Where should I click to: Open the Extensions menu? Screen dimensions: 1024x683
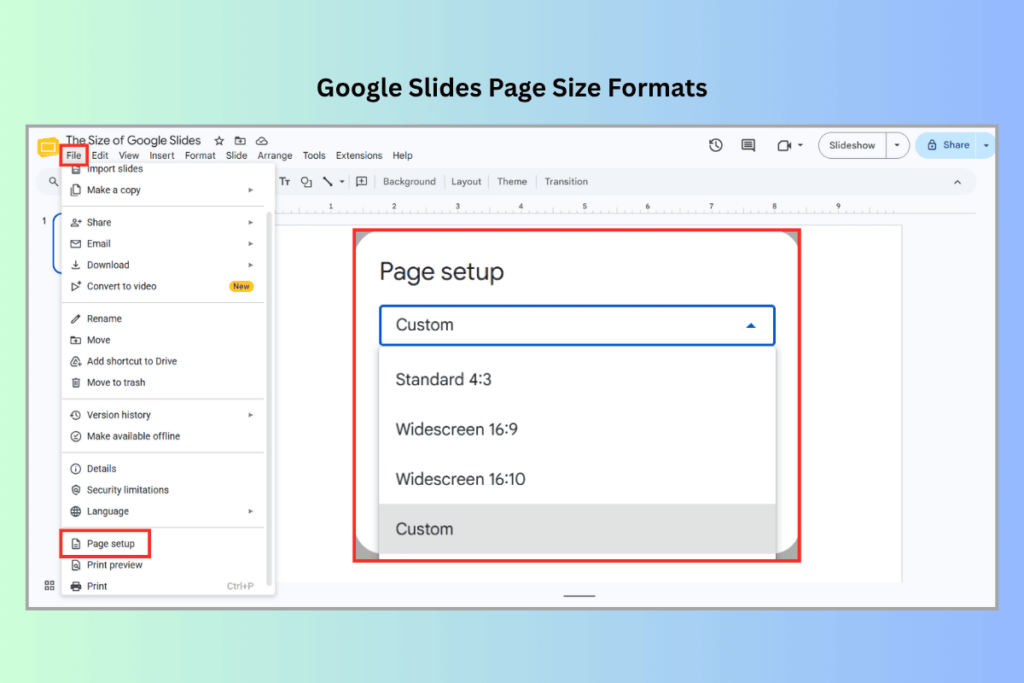(x=359, y=155)
